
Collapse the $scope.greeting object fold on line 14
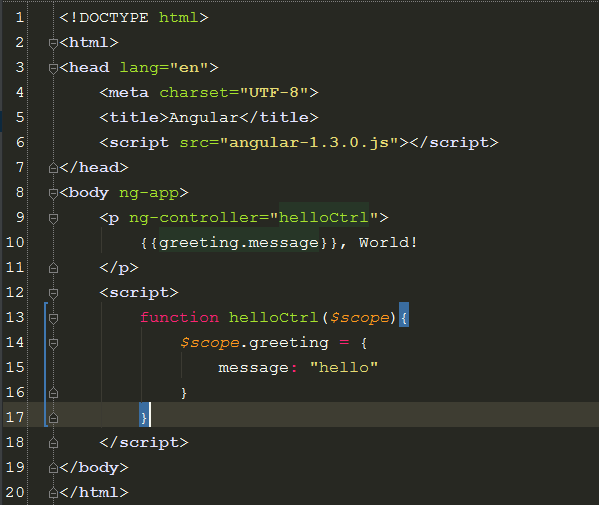pyautogui.click(x=53, y=343)
